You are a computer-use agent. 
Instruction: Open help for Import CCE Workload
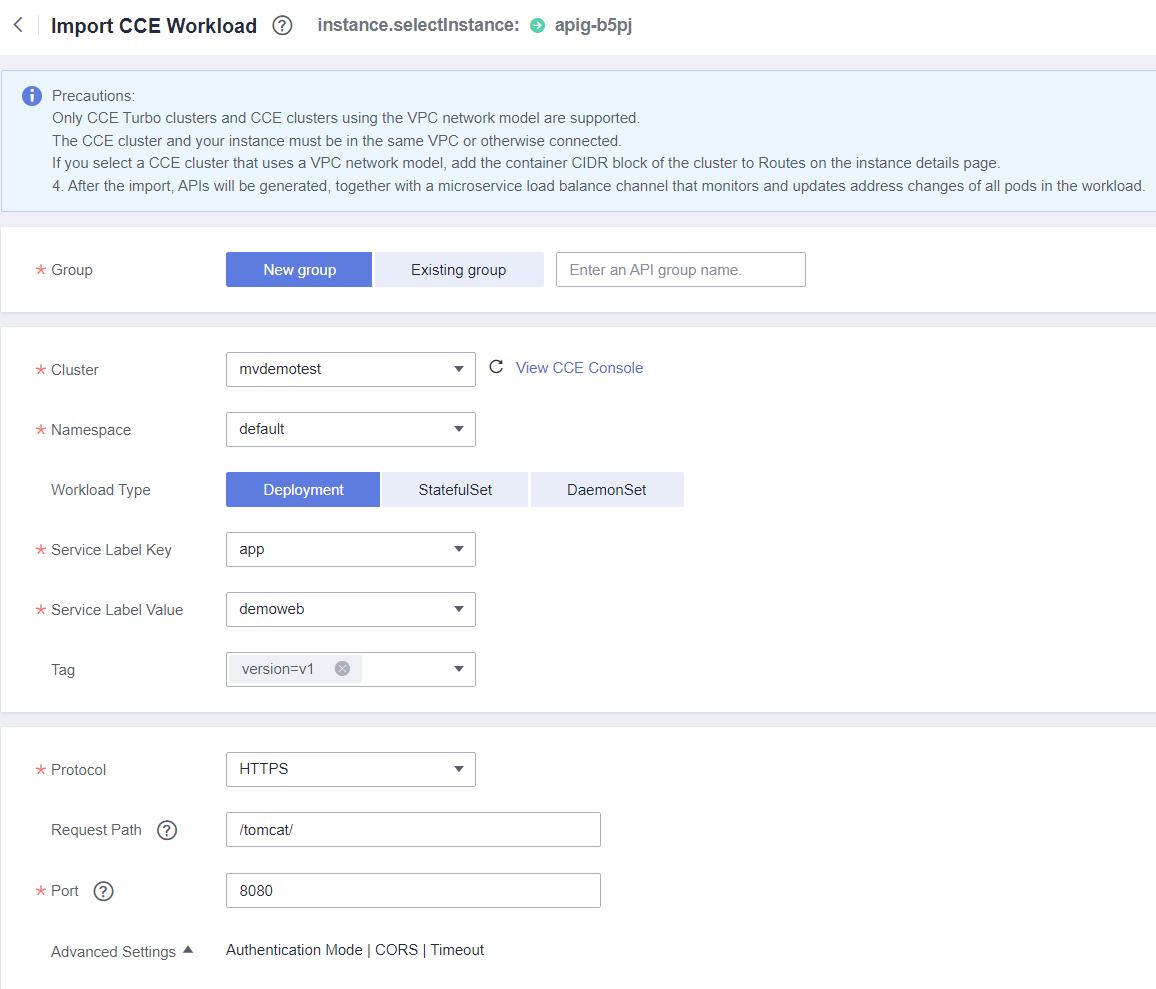pos(282,25)
